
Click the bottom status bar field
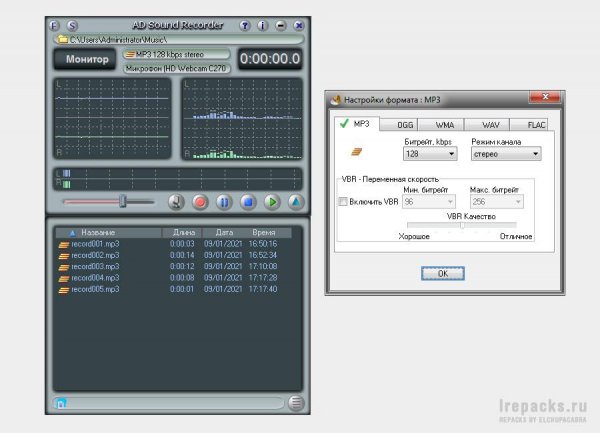(168, 403)
